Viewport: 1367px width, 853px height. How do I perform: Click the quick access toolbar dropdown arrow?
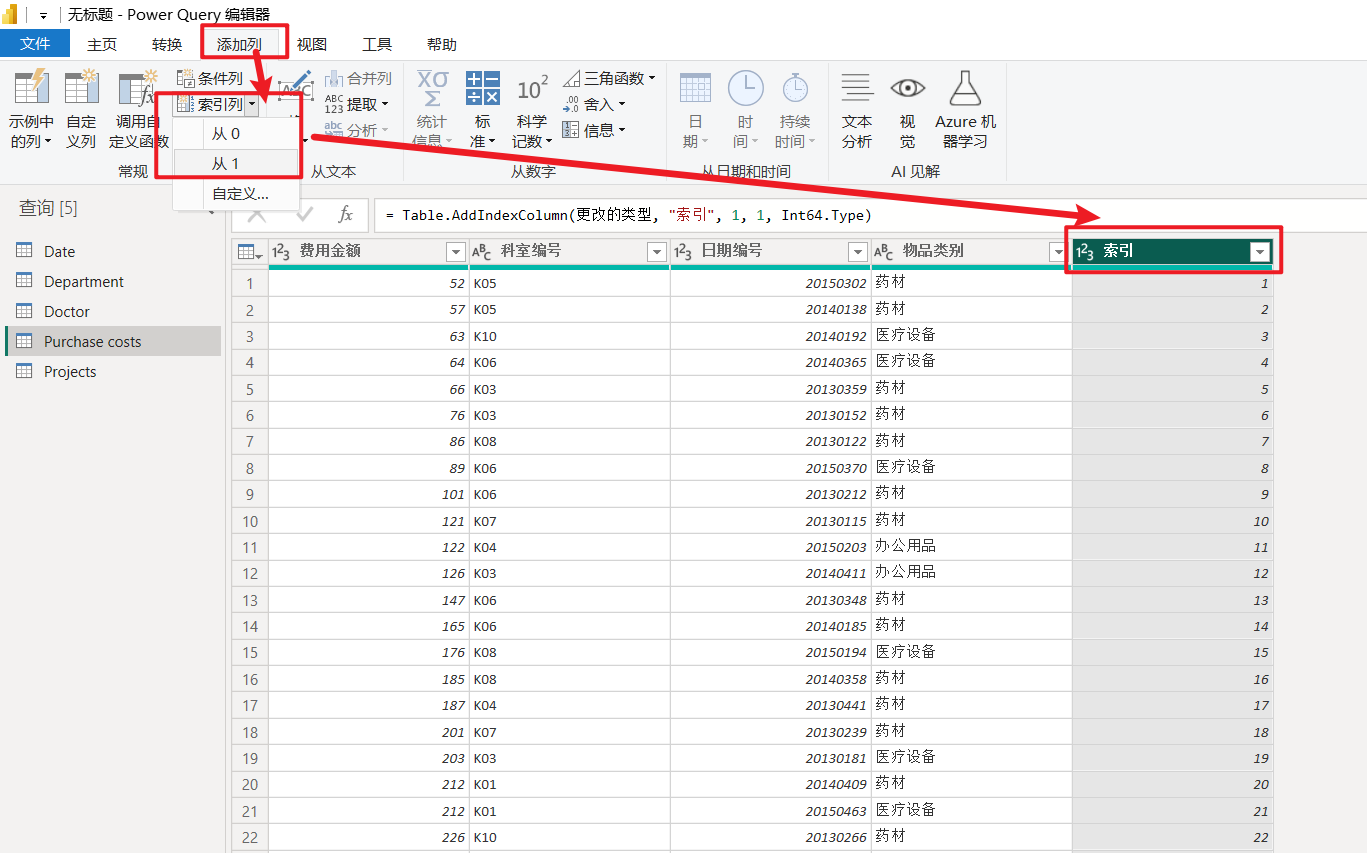(43, 16)
